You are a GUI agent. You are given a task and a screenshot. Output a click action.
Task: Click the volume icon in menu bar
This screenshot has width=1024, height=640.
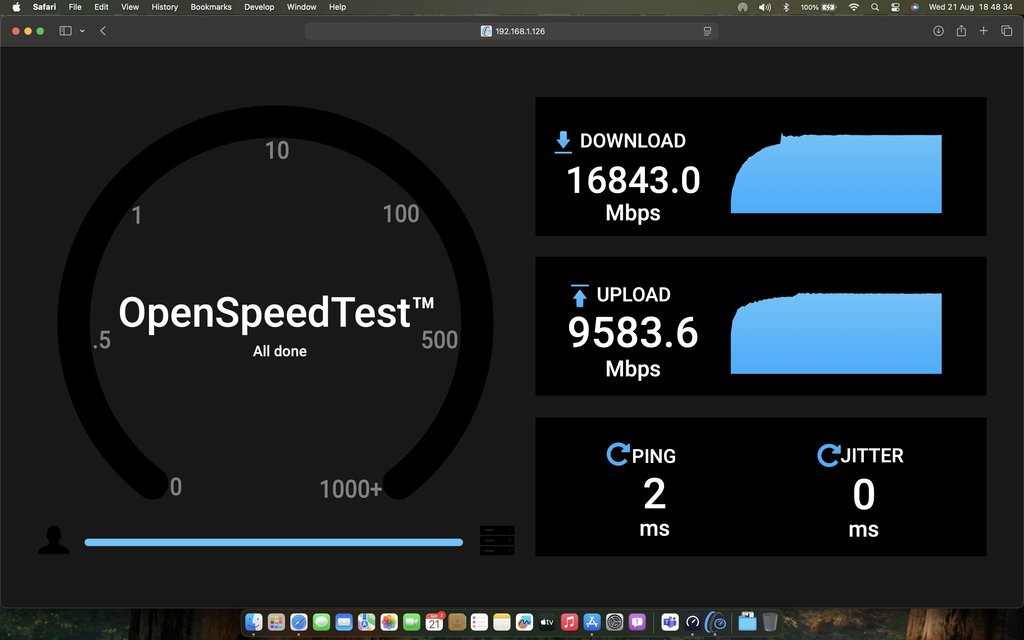coord(765,7)
